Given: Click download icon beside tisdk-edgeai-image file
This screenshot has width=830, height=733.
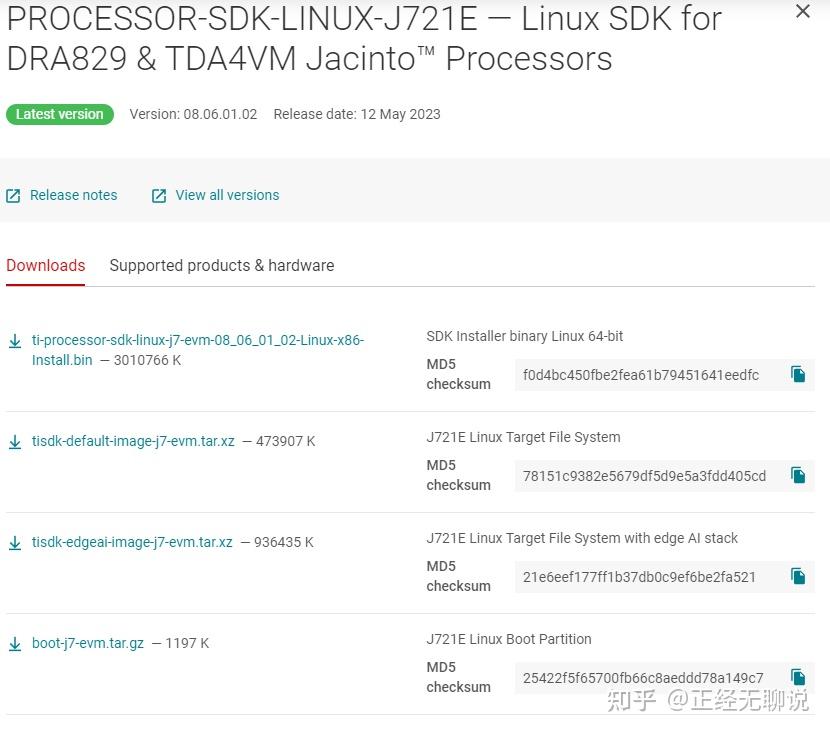Looking at the screenshot, I should (x=15, y=543).
